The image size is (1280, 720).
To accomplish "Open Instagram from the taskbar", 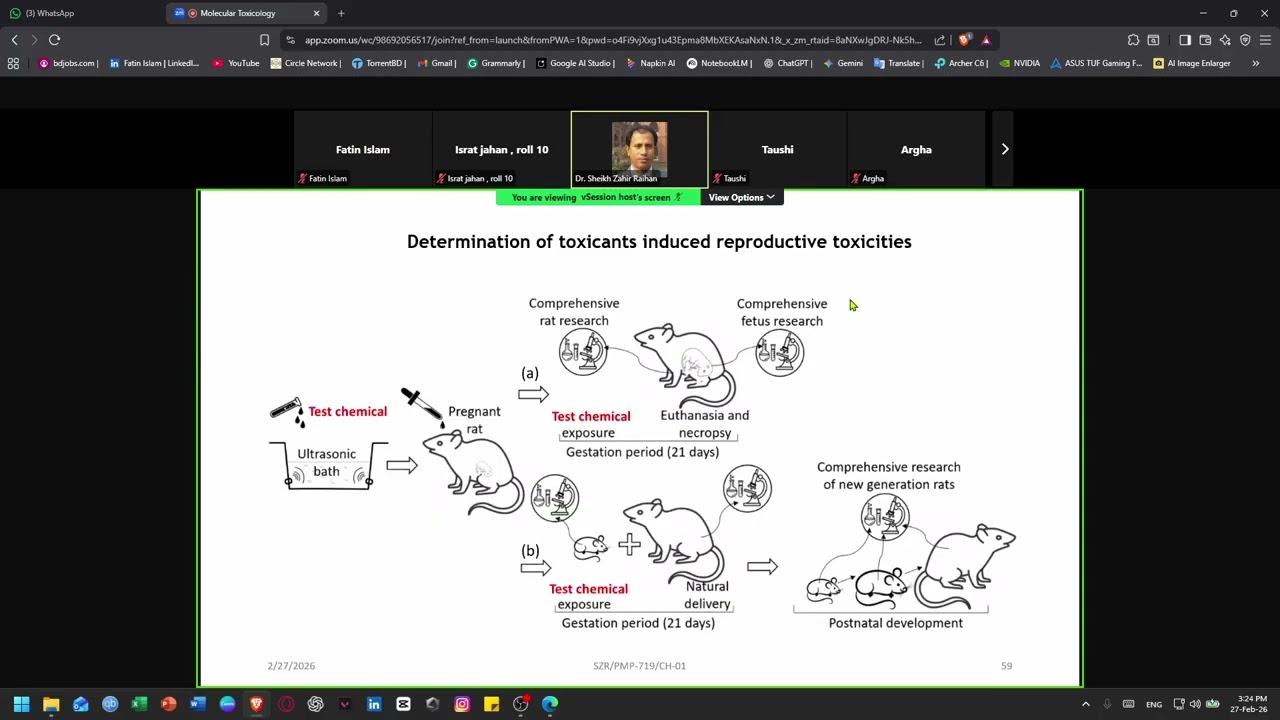I will 462,704.
